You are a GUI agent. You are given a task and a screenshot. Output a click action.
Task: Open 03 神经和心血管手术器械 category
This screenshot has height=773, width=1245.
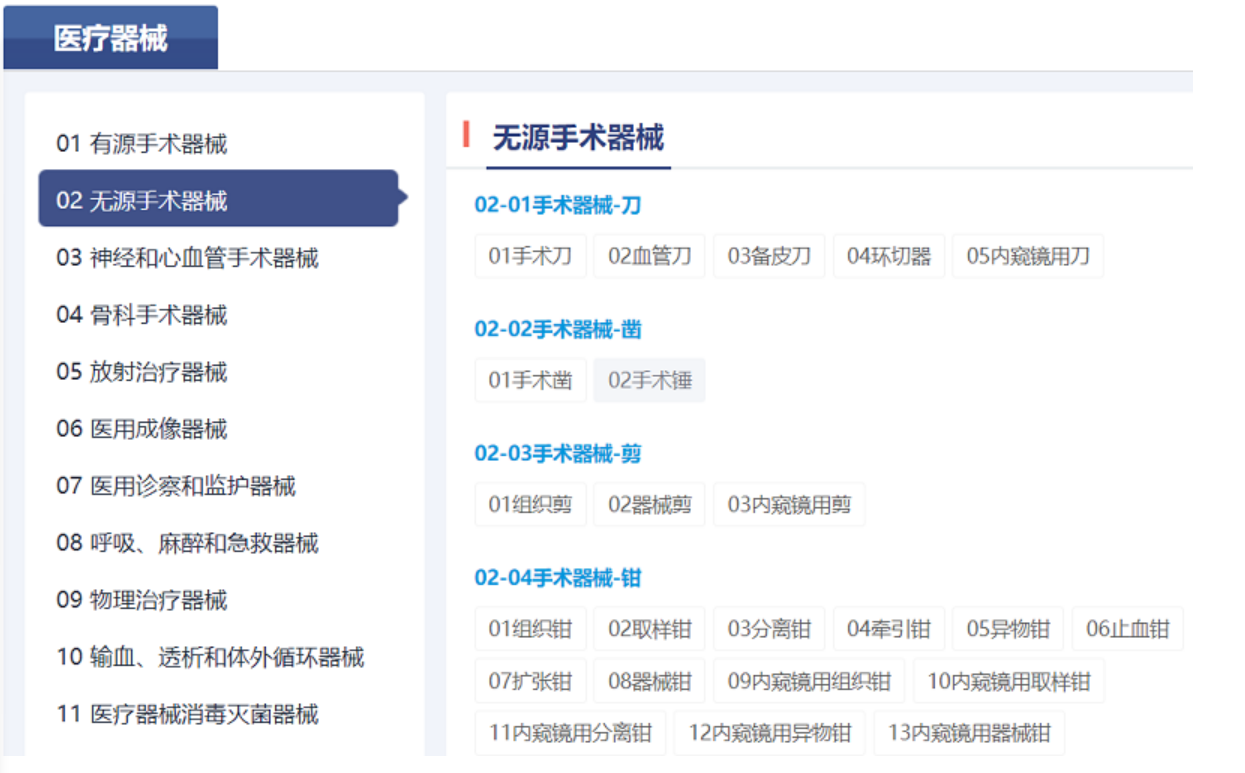[x=187, y=258]
